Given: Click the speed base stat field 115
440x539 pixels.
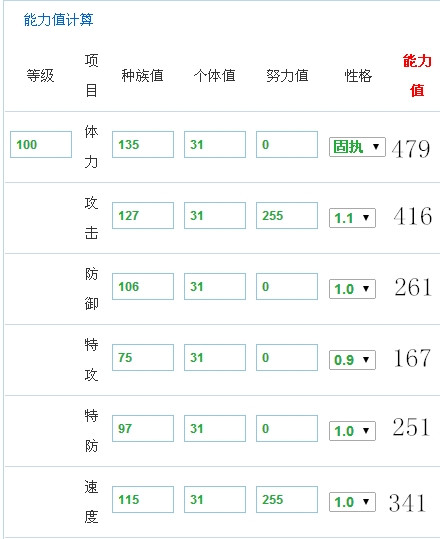Looking at the screenshot, I should (x=143, y=499).
